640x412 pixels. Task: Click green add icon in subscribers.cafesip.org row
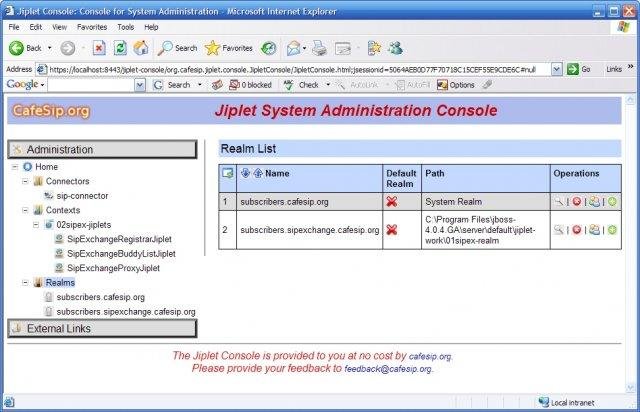click(612, 201)
